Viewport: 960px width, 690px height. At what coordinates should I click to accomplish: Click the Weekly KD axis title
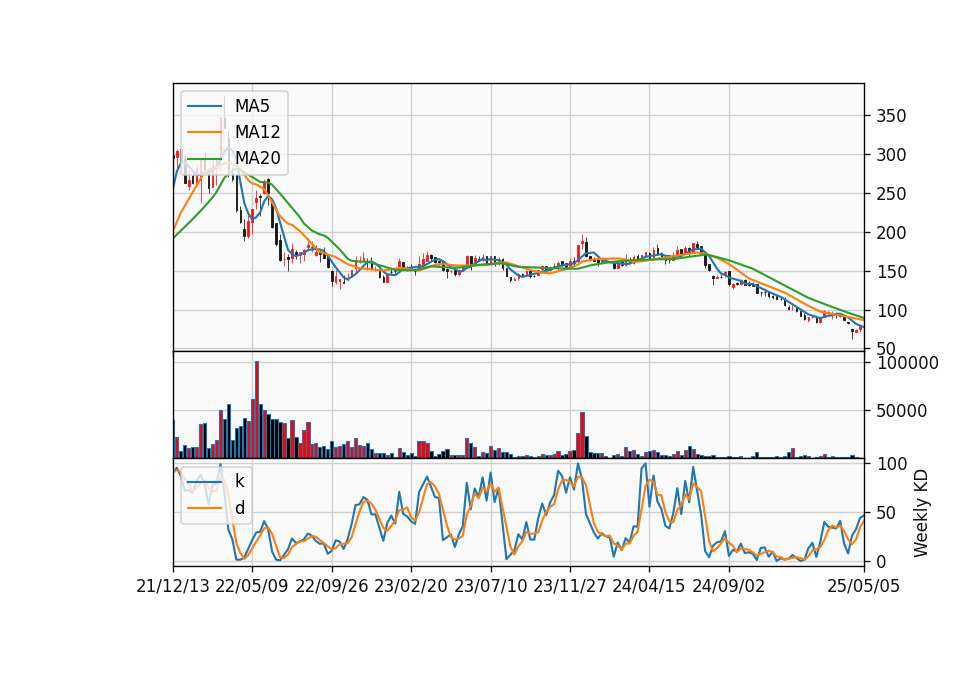coord(921,514)
